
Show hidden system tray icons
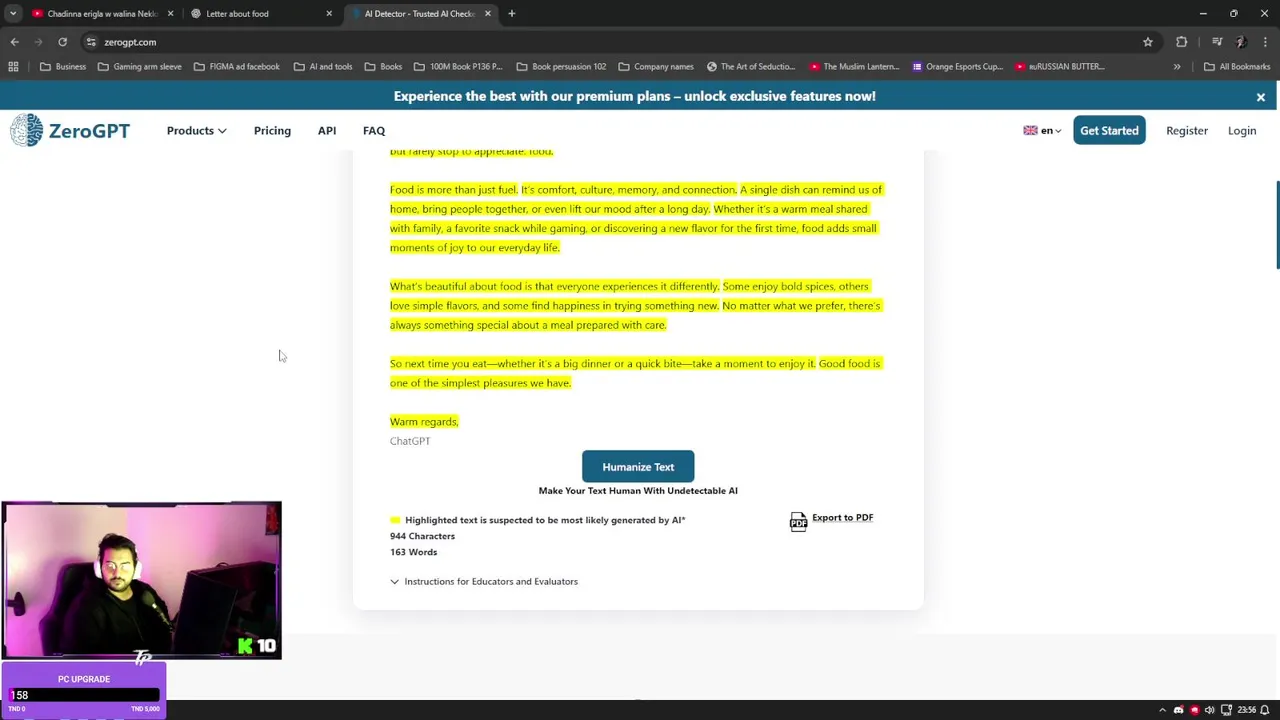(1162, 710)
